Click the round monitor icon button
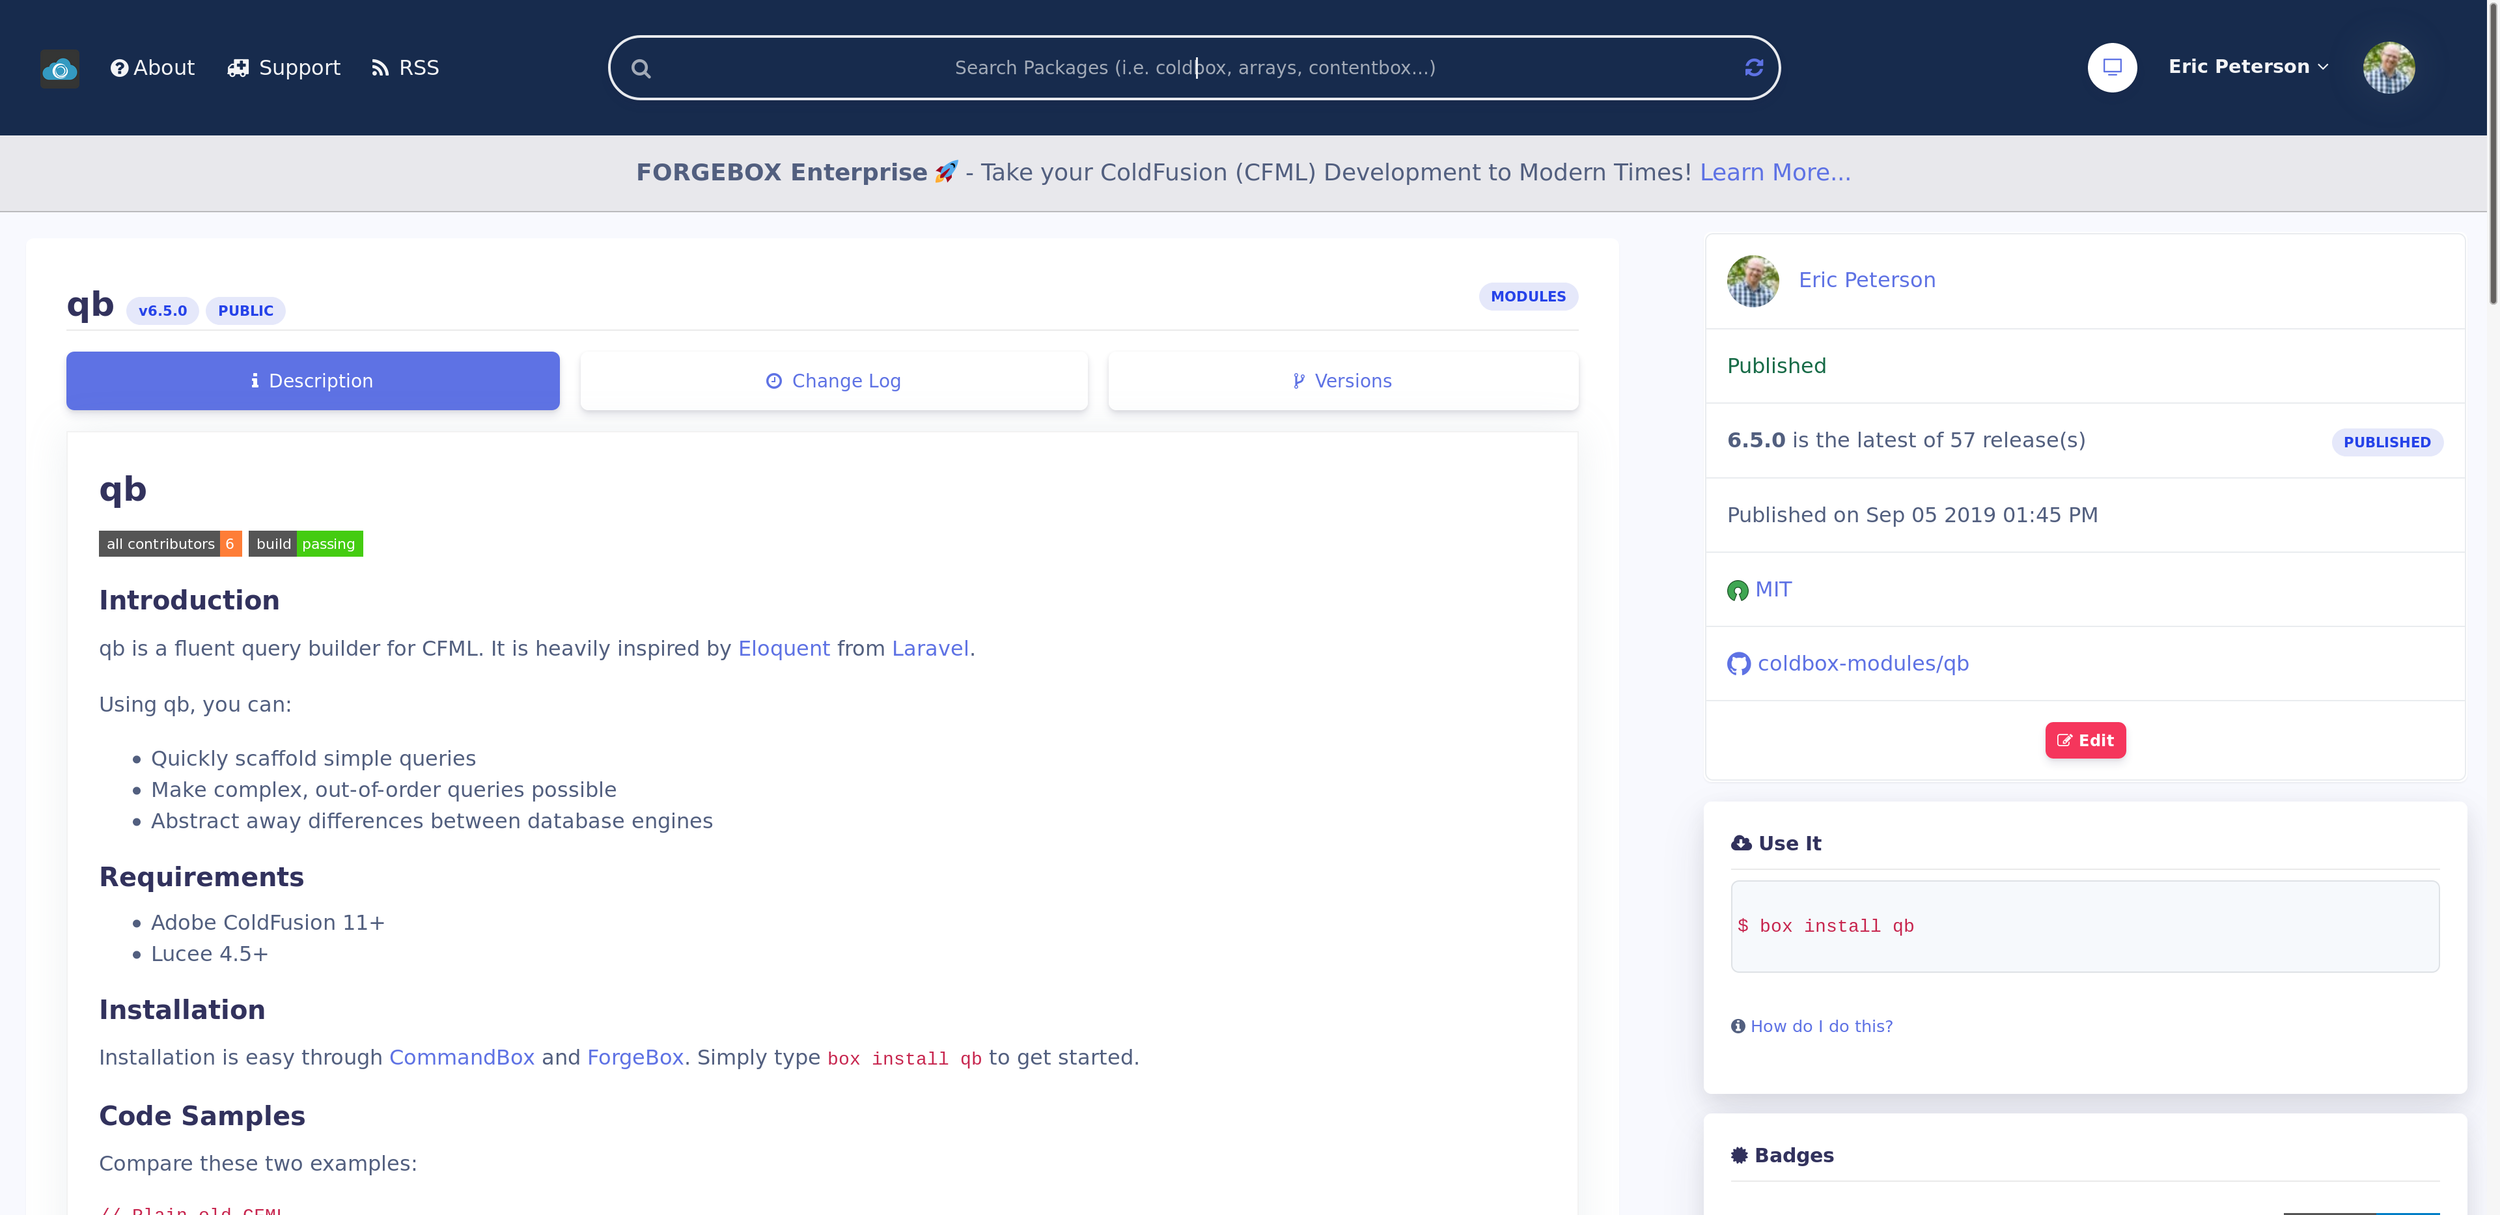The width and height of the screenshot is (2500, 1215). click(x=2112, y=67)
